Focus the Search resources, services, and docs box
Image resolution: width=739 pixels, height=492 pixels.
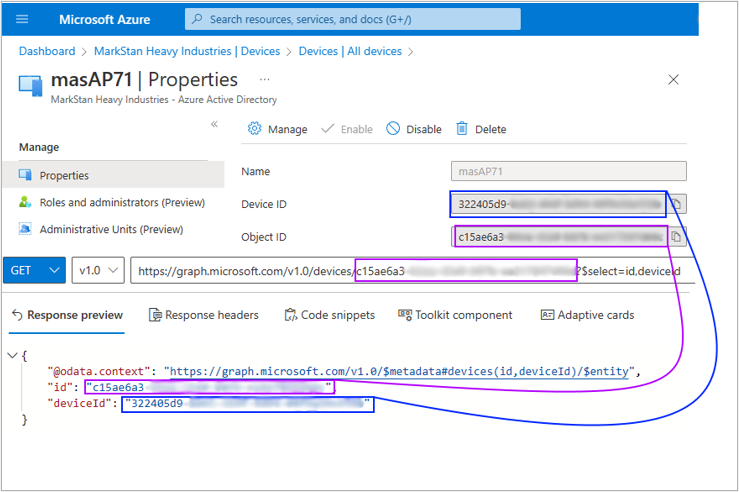(x=353, y=19)
